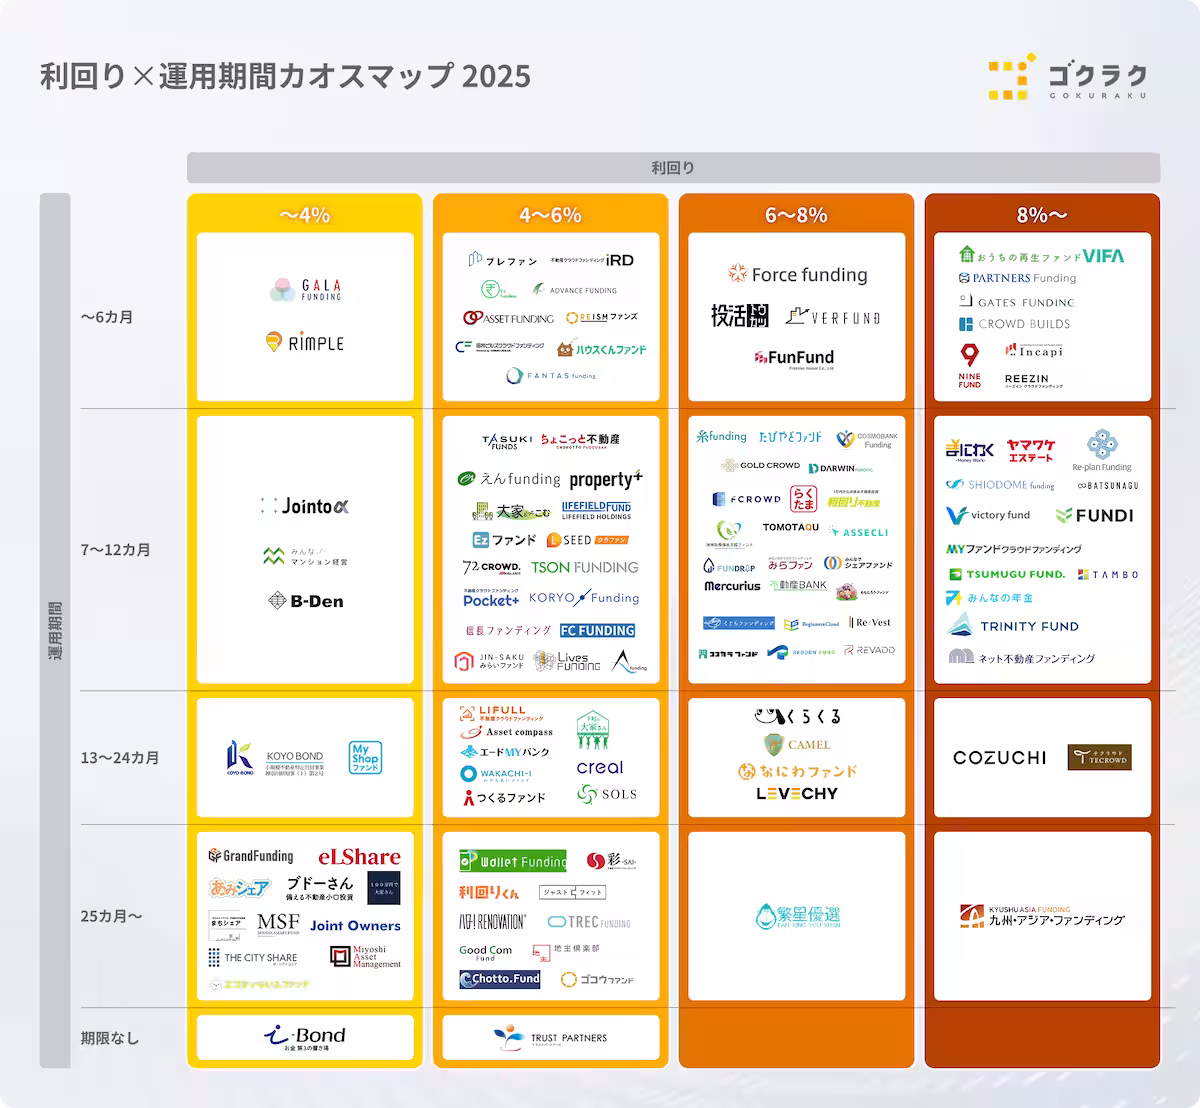The height and width of the screenshot is (1108, 1200).
Task: Click the GALA FUNDING logo
Action: (305, 290)
